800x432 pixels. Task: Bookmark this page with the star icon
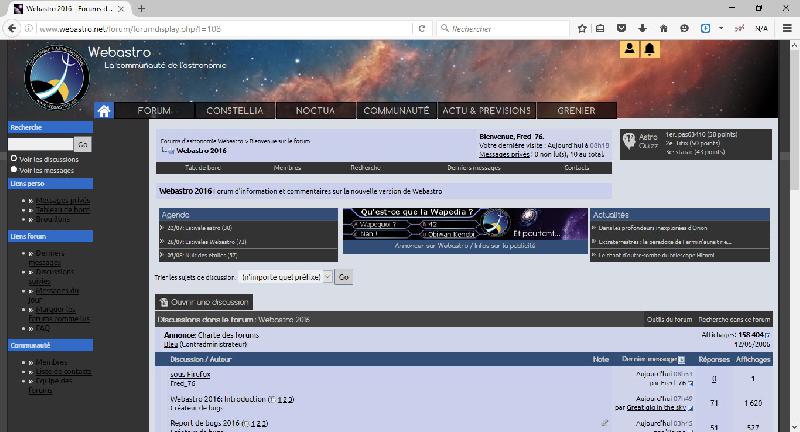point(582,29)
